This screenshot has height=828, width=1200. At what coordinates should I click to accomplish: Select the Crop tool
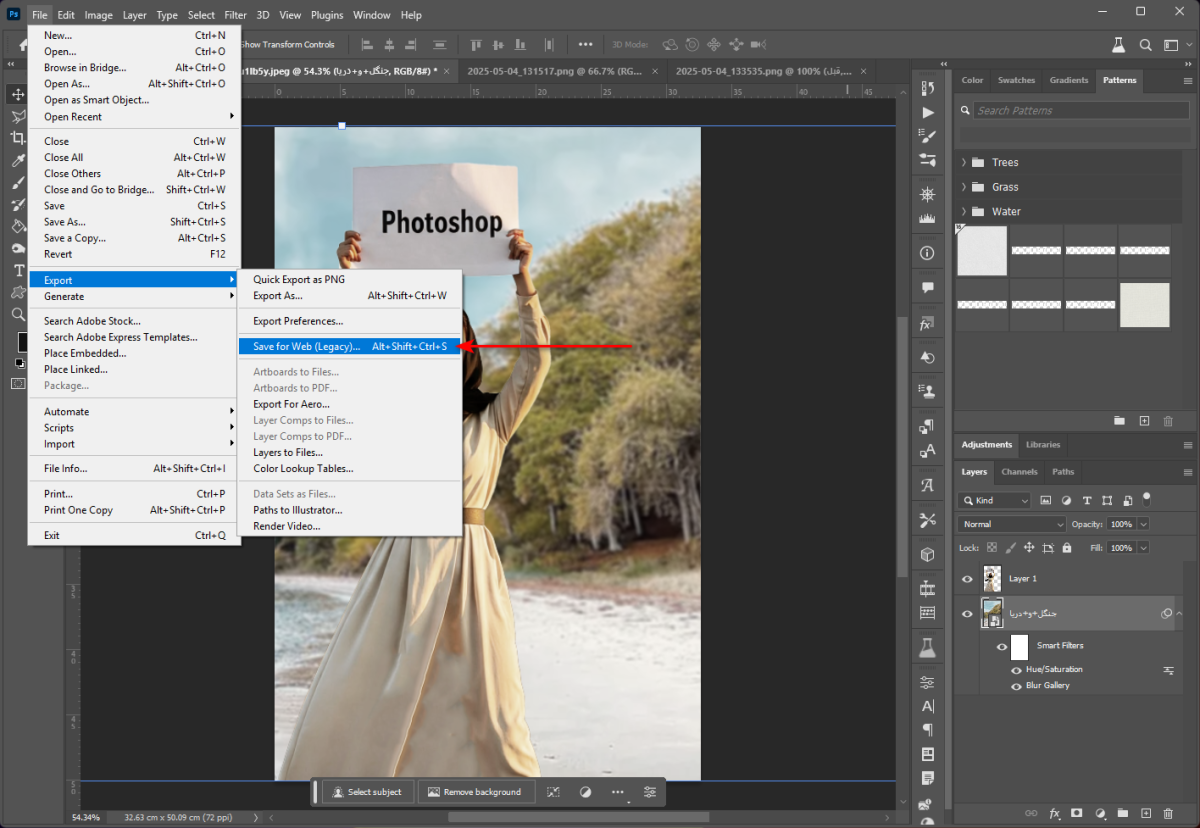coord(18,138)
